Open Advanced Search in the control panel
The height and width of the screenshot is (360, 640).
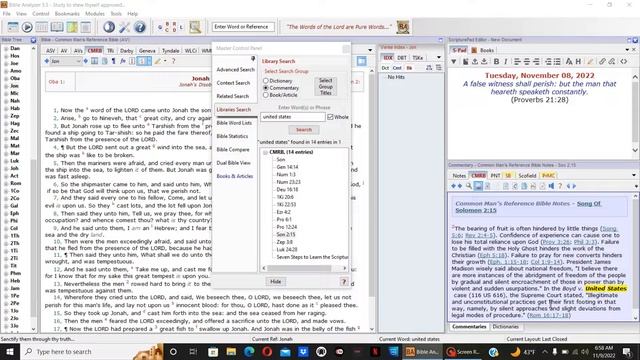(x=236, y=70)
